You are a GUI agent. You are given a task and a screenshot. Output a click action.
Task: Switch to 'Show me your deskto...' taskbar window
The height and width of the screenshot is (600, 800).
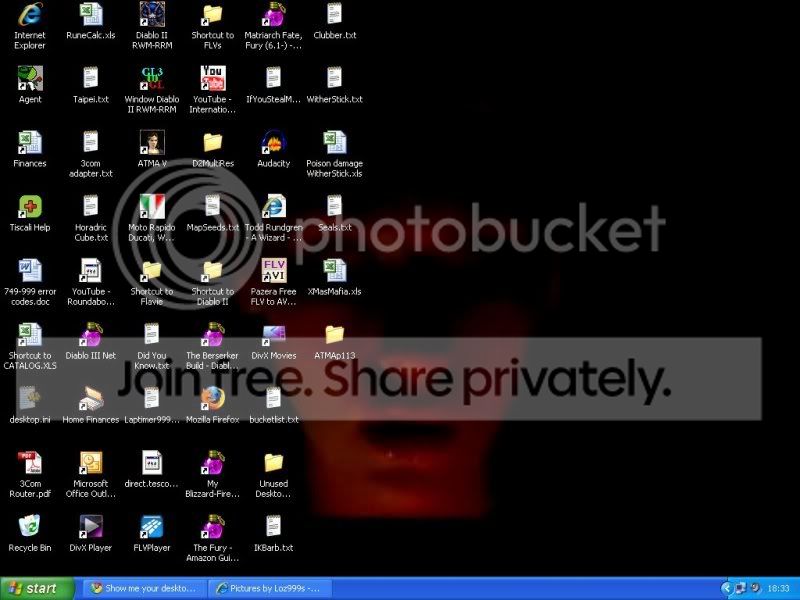144,588
